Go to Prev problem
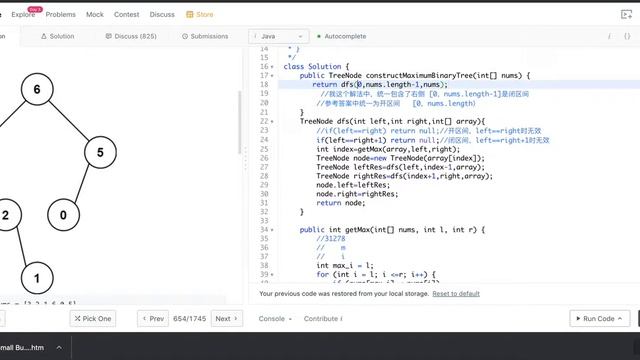This screenshot has height=360, width=640. 153,319
